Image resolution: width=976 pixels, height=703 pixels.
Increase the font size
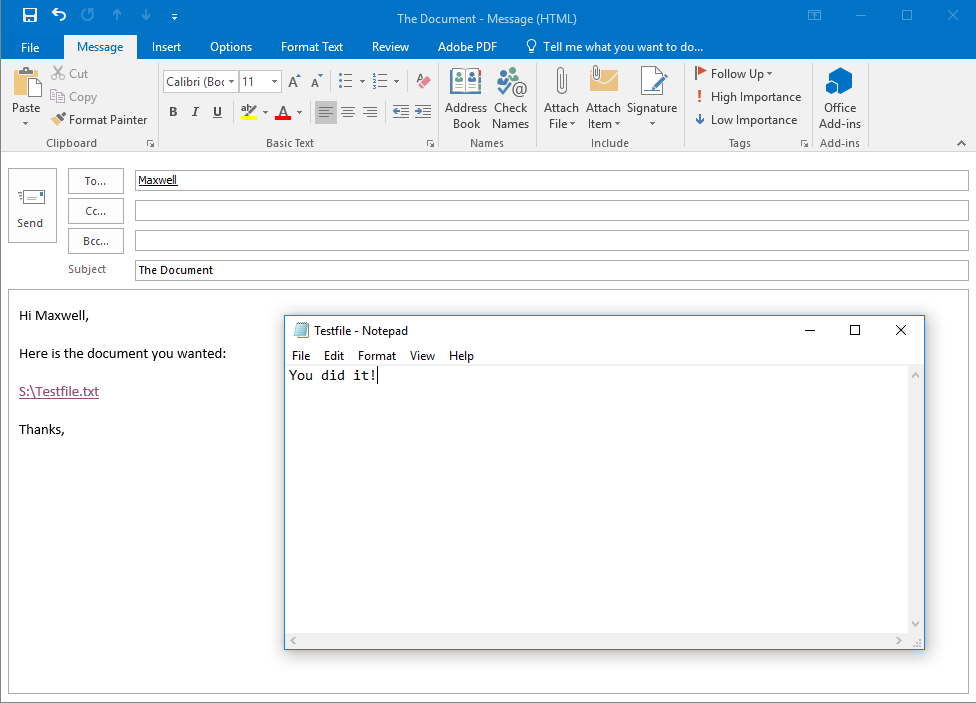point(294,82)
